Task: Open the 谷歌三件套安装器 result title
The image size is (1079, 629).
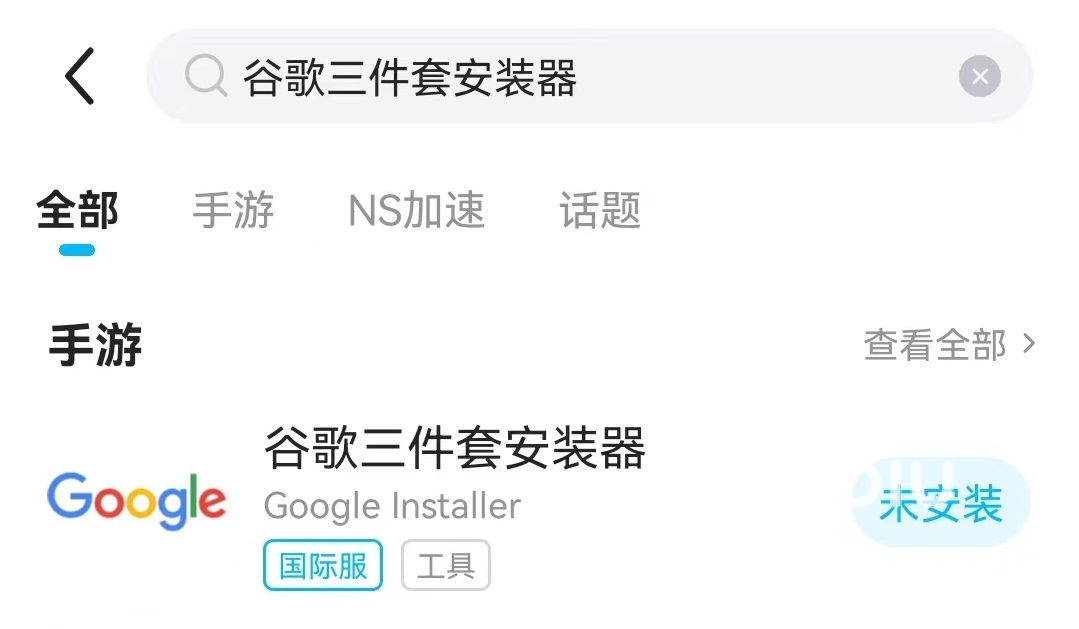Action: click(x=455, y=449)
